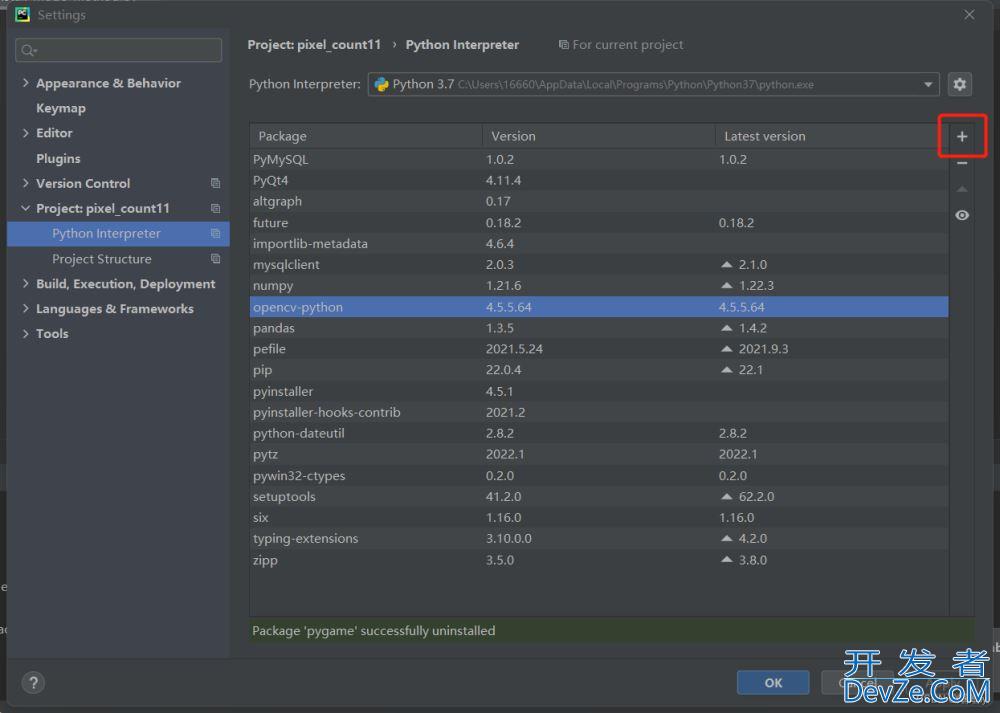Image resolution: width=1000 pixels, height=713 pixels.
Task: Expand Appearance & Behavior section
Action: pos(26,83)
